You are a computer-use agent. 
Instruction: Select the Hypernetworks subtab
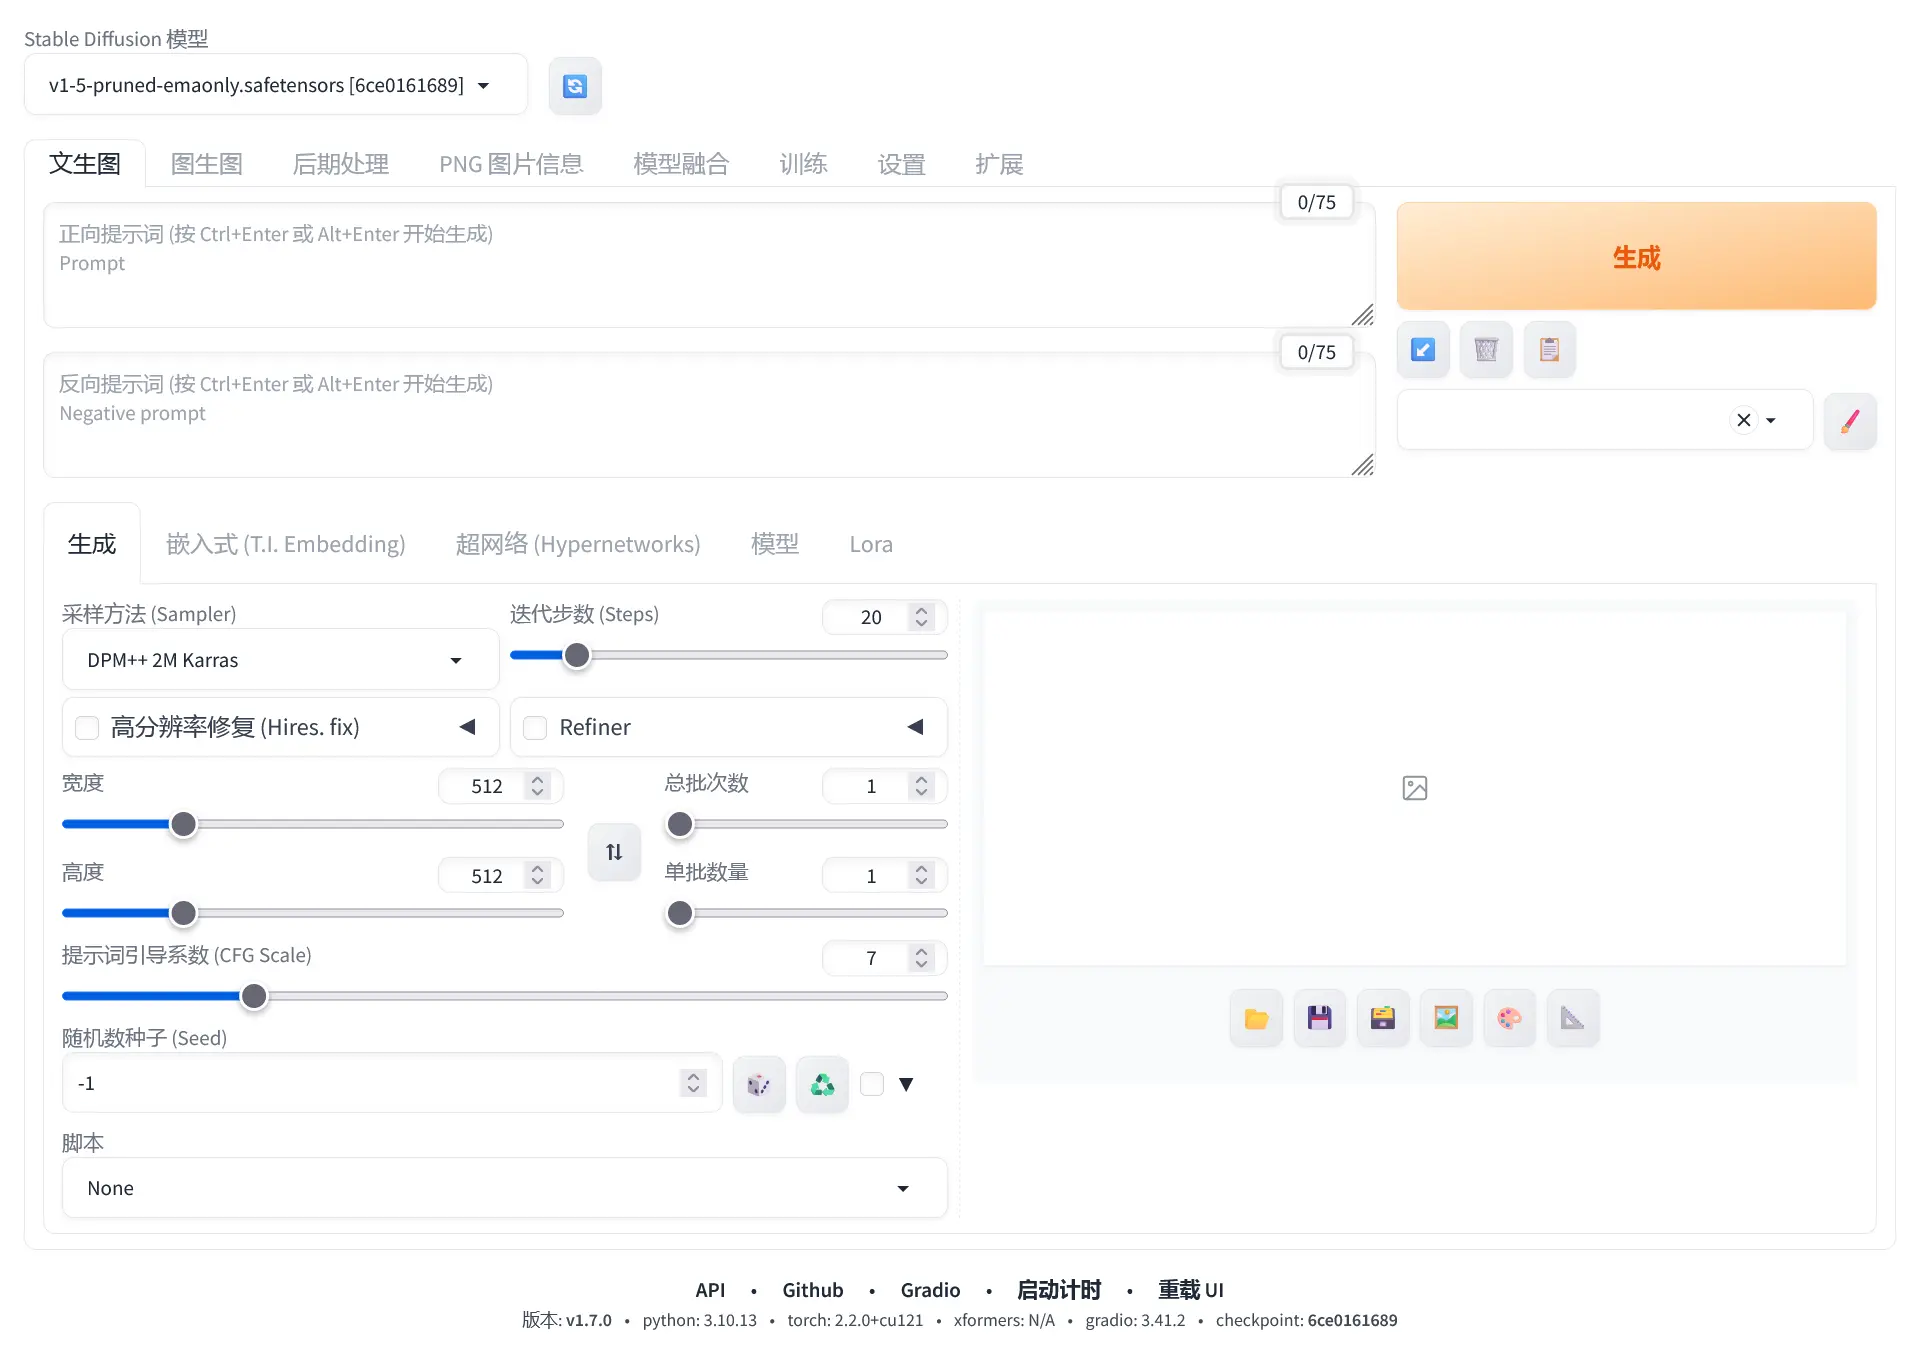[x=578, y=544]
